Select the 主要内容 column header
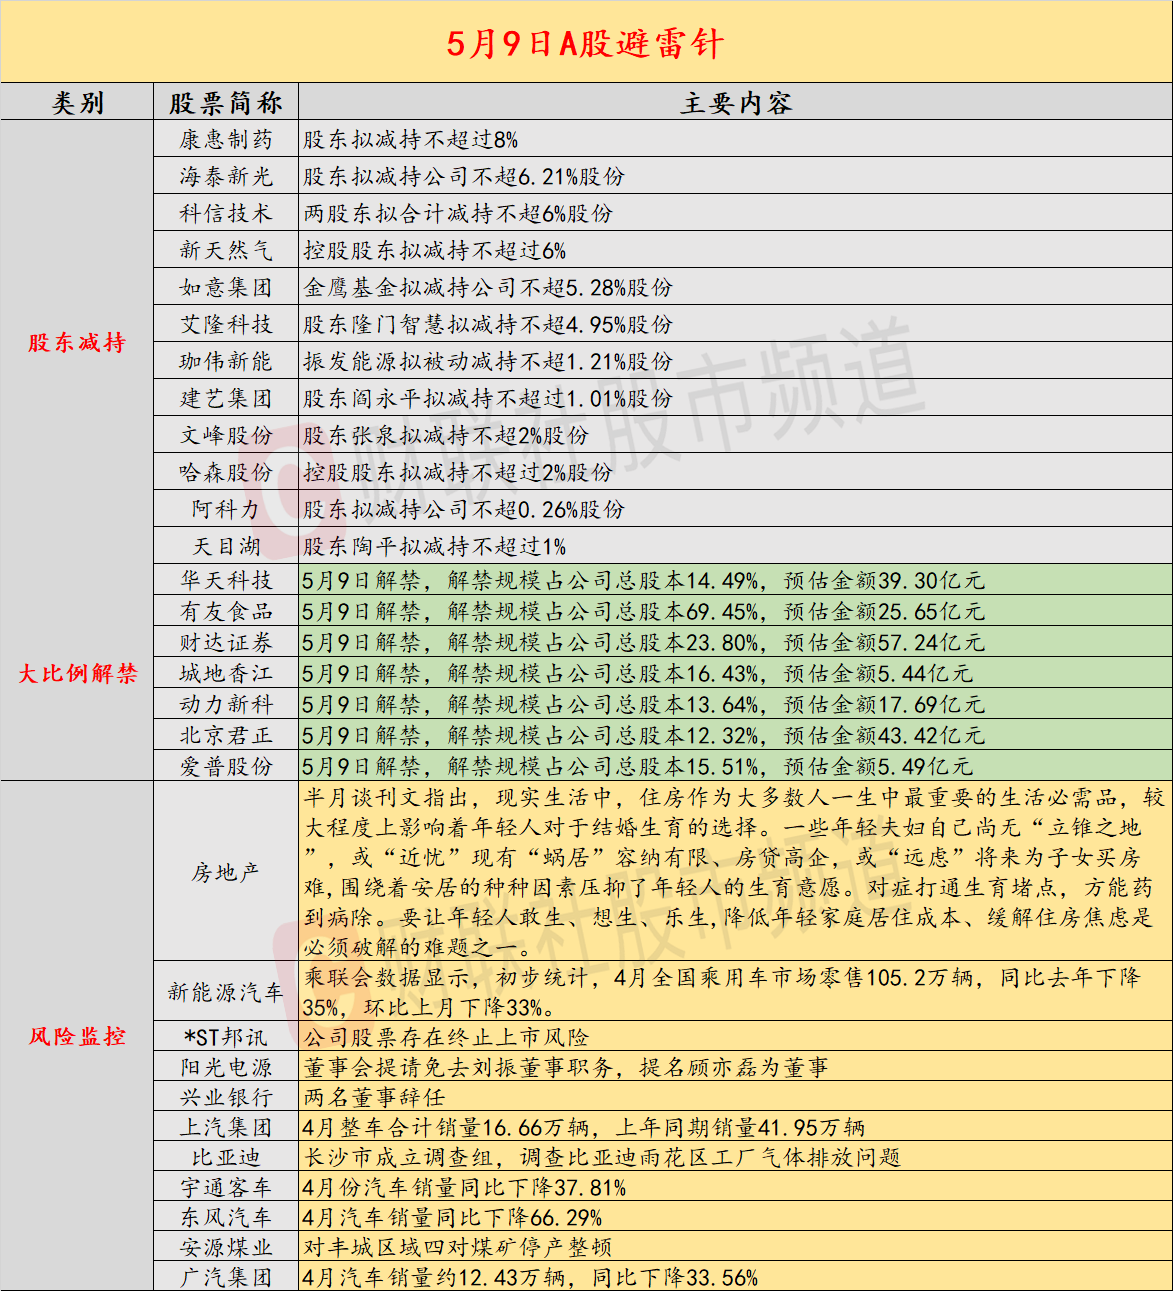The width and height of the screenshot is (1173, 1291). pos(735,102)
